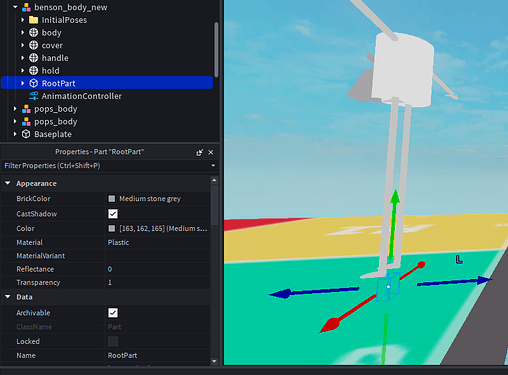Click the InitialPoses folder icon

pos(33,20)
